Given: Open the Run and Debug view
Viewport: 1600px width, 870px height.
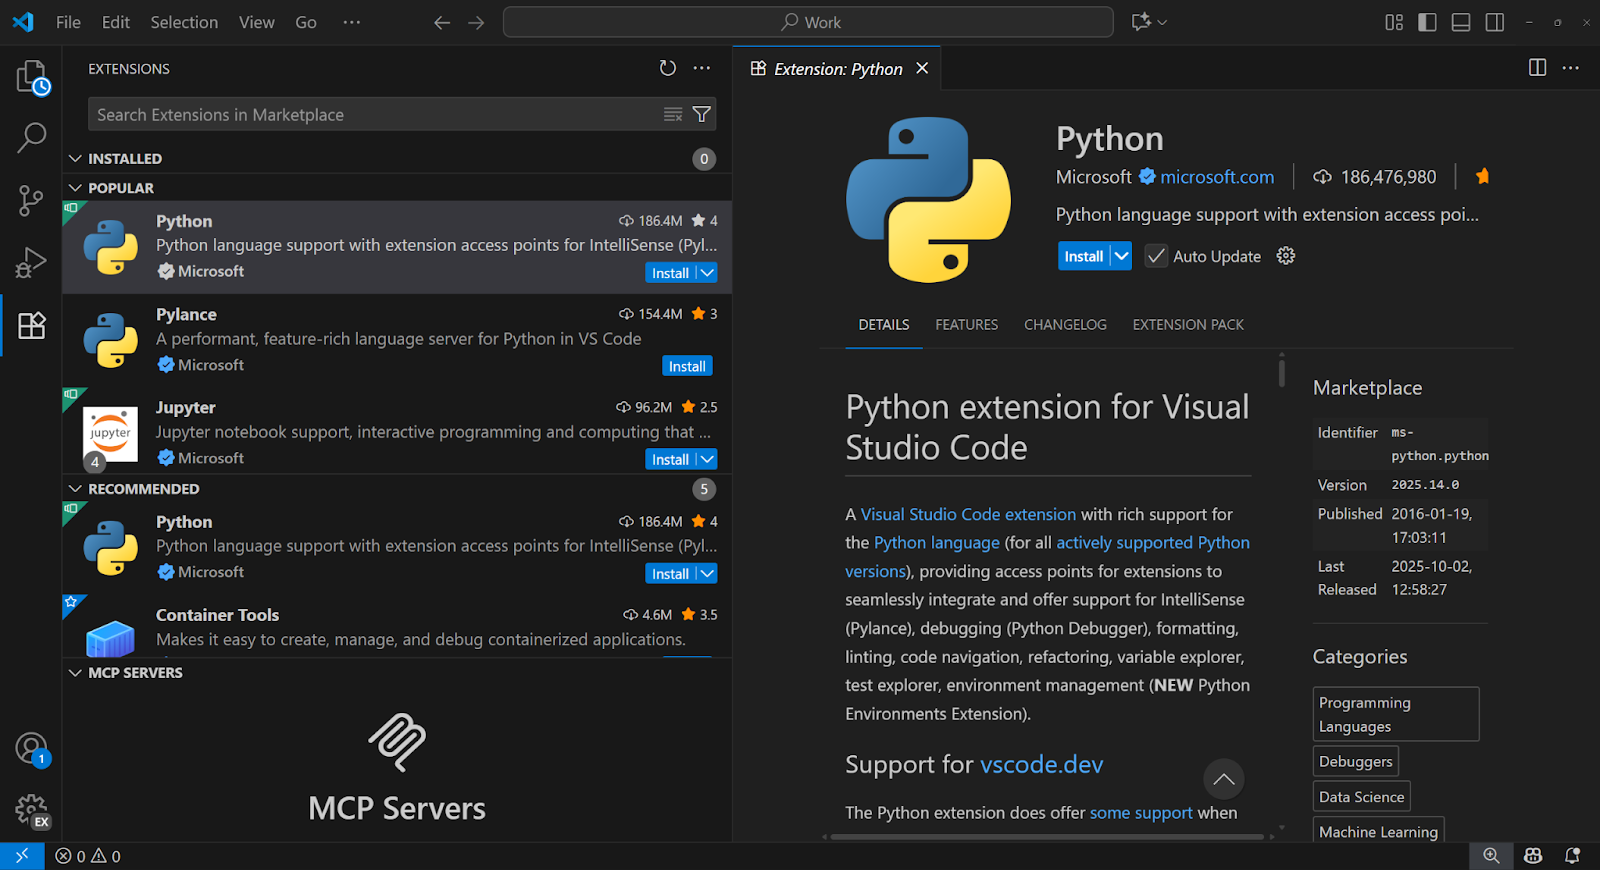Looking at the screenshot, I should tap(31, 263).
